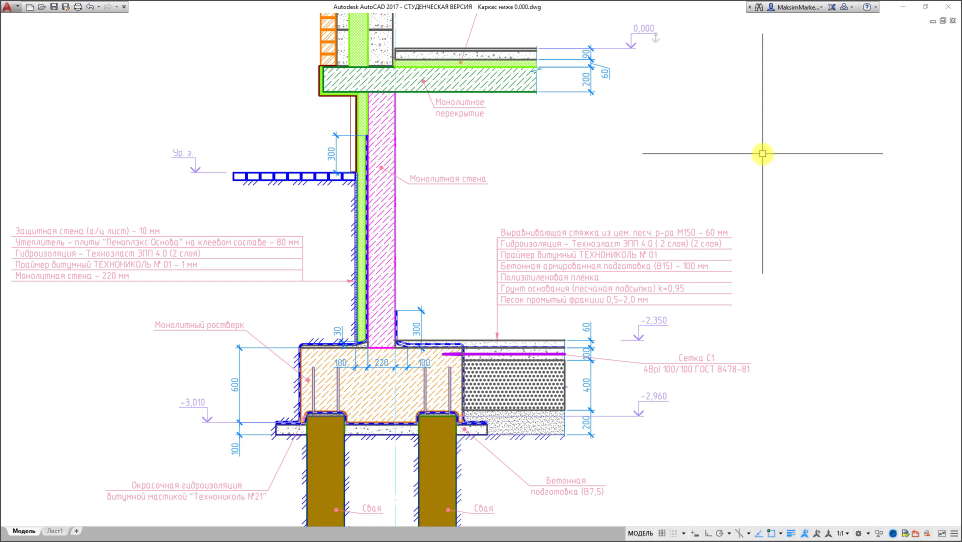Click the annotation monitor icon
This screenshot has width=962, height=542.
click(879, 533)
